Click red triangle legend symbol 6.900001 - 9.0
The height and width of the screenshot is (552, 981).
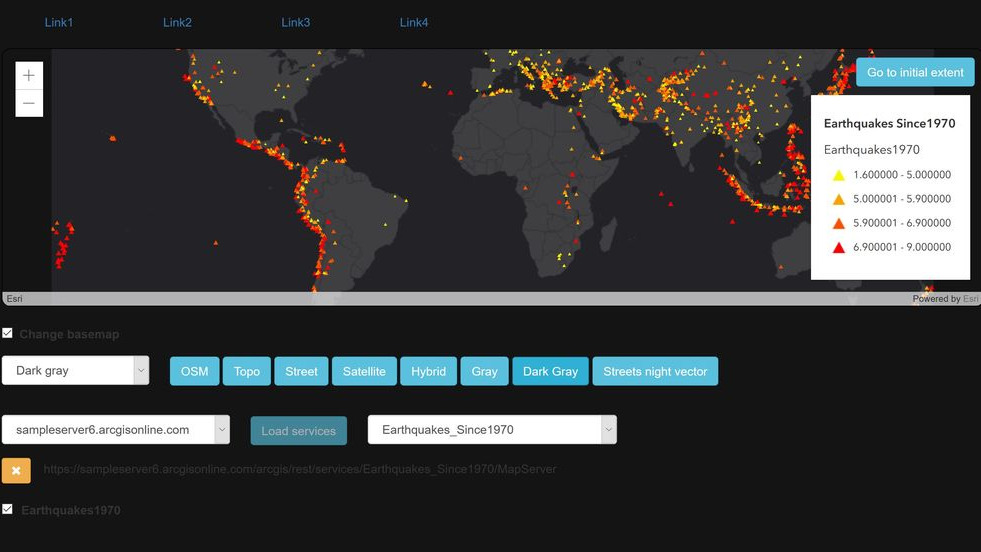point(838,247)
